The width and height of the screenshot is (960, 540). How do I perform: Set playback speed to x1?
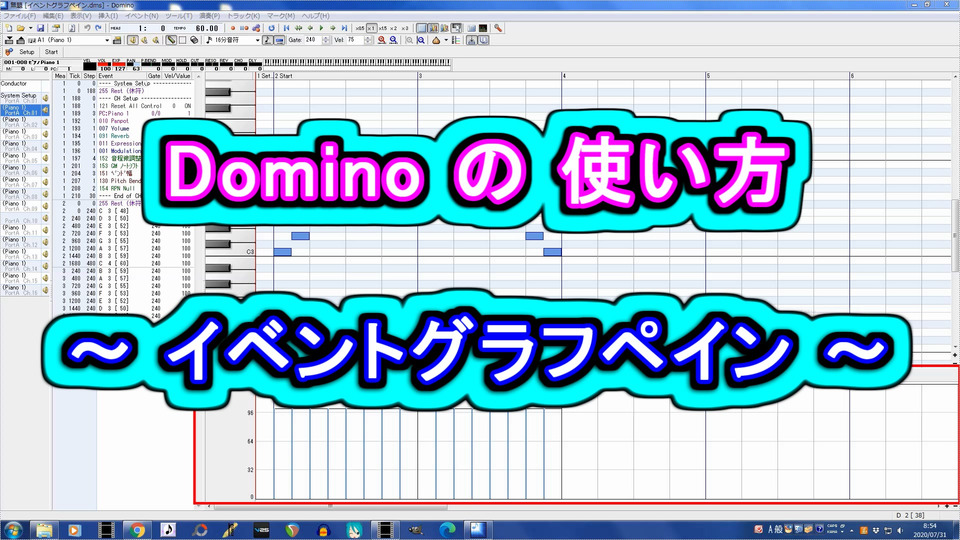click(x=371, y=28)
